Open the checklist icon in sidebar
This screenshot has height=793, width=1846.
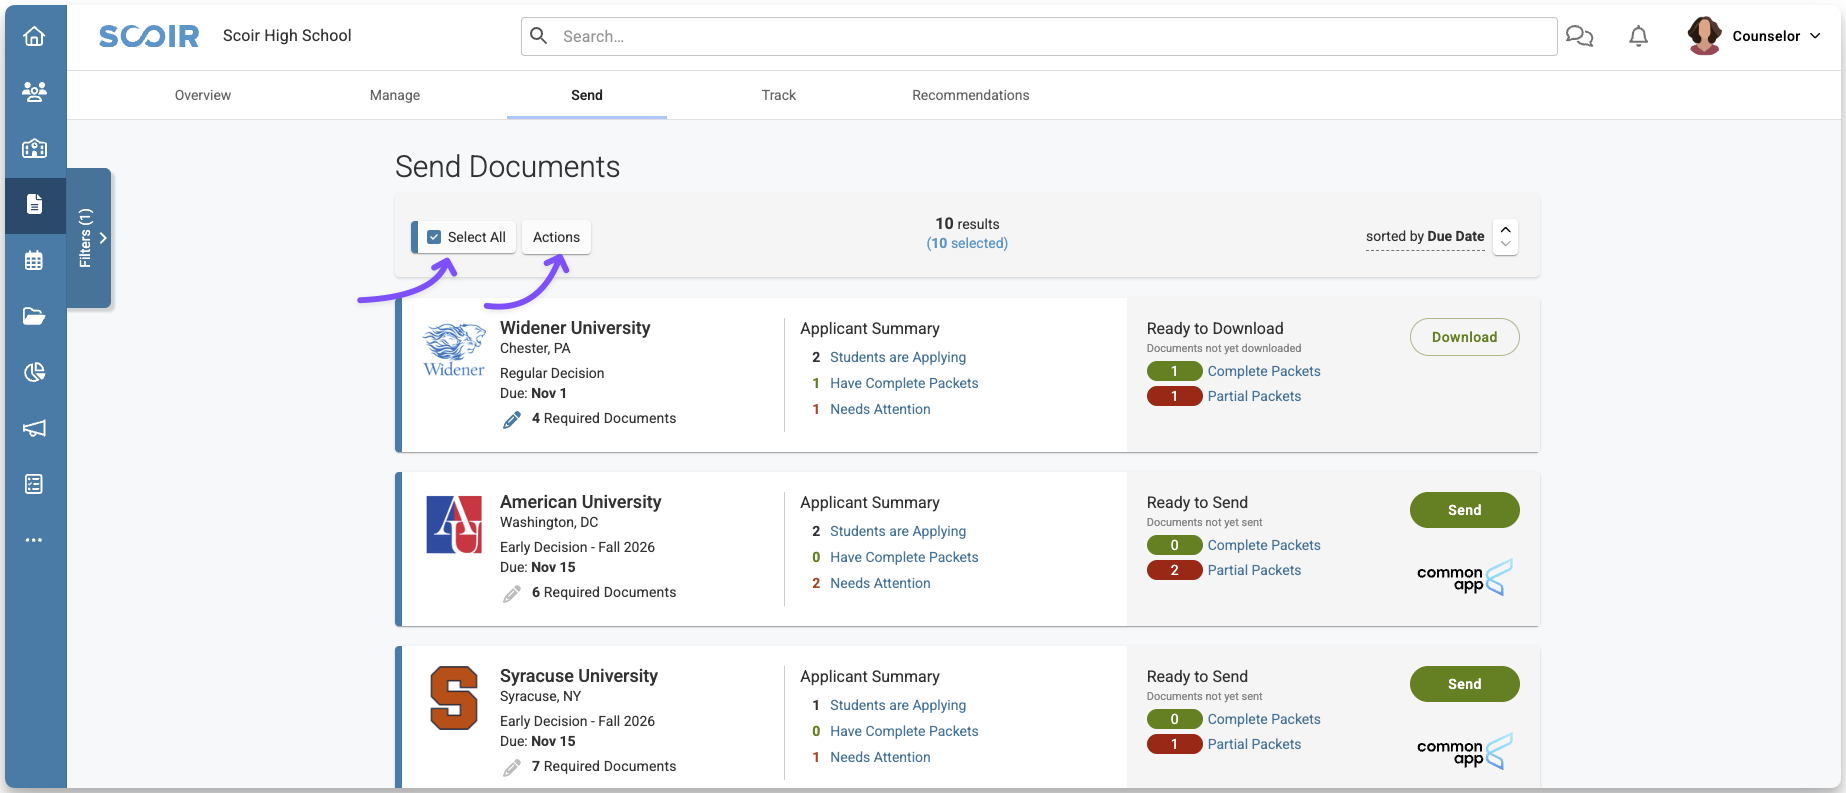(34, 484)
